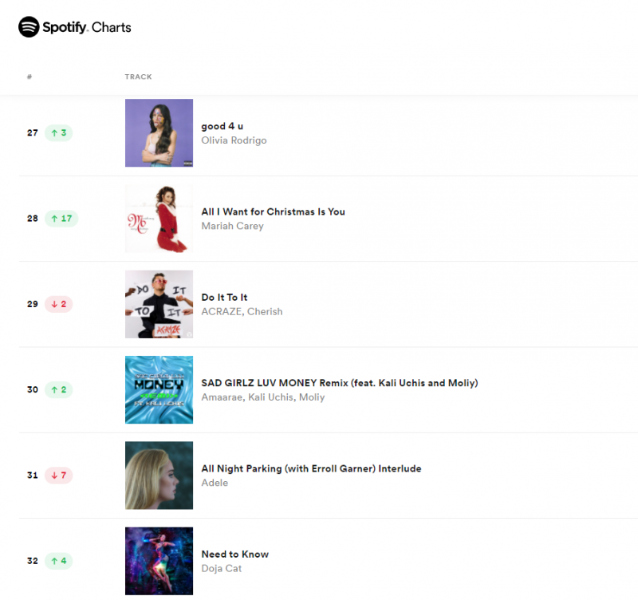
Task: Open Mariah Carey Christmas album artwork
Action: 159,218
